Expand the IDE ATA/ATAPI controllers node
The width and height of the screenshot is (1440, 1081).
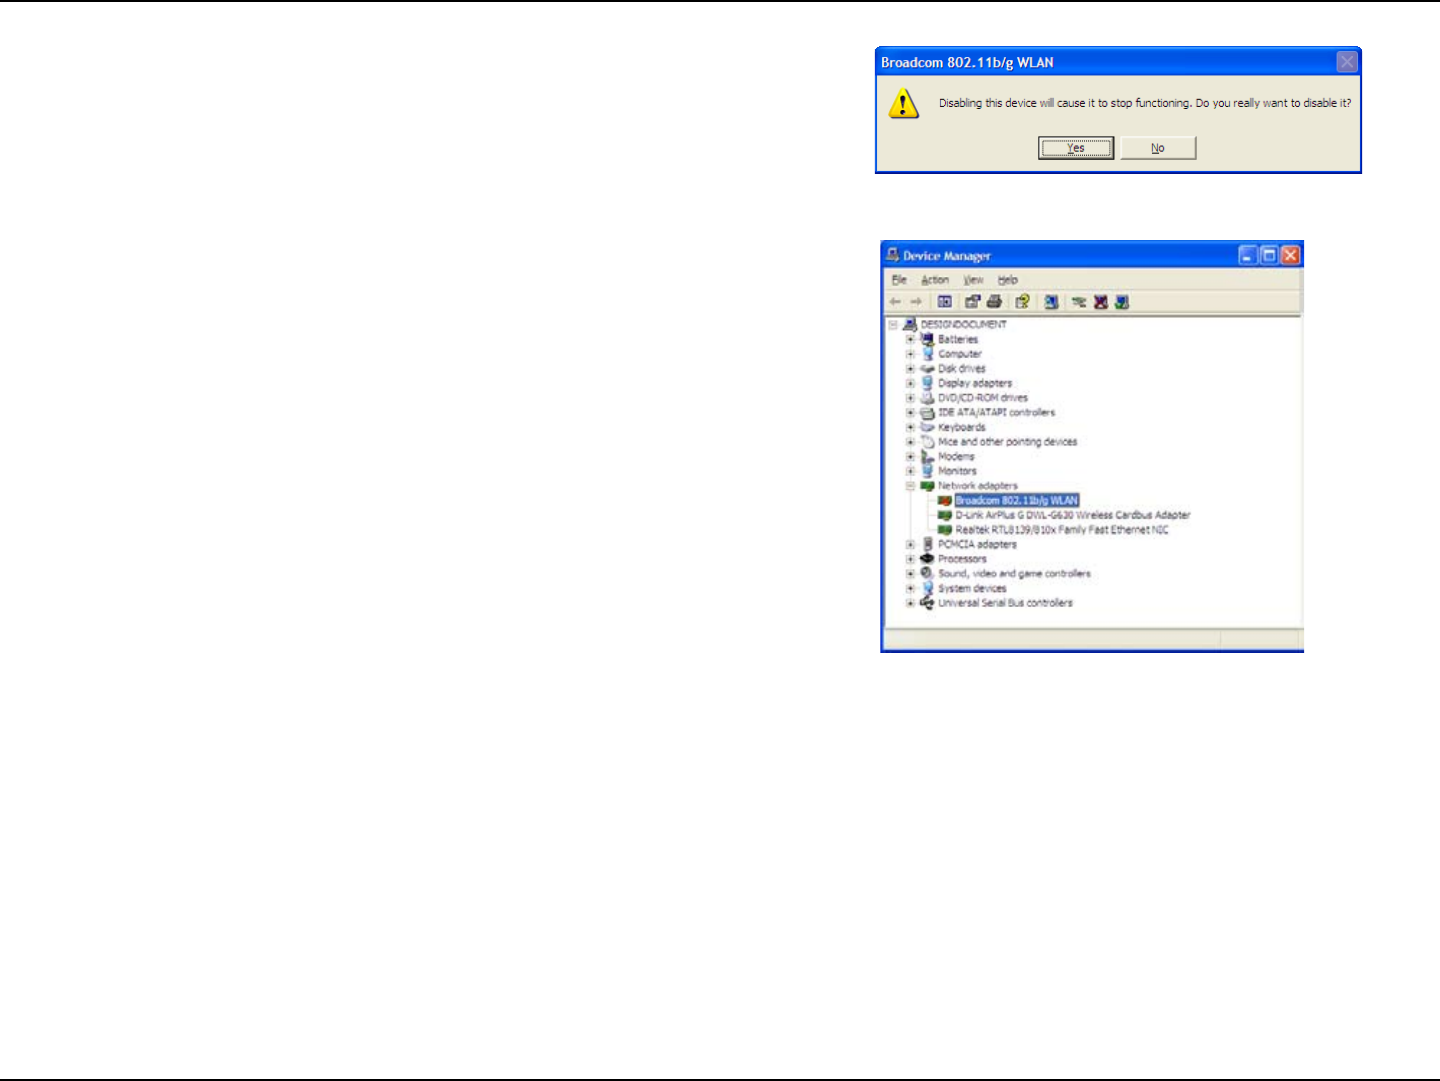(x=910, y=412)
